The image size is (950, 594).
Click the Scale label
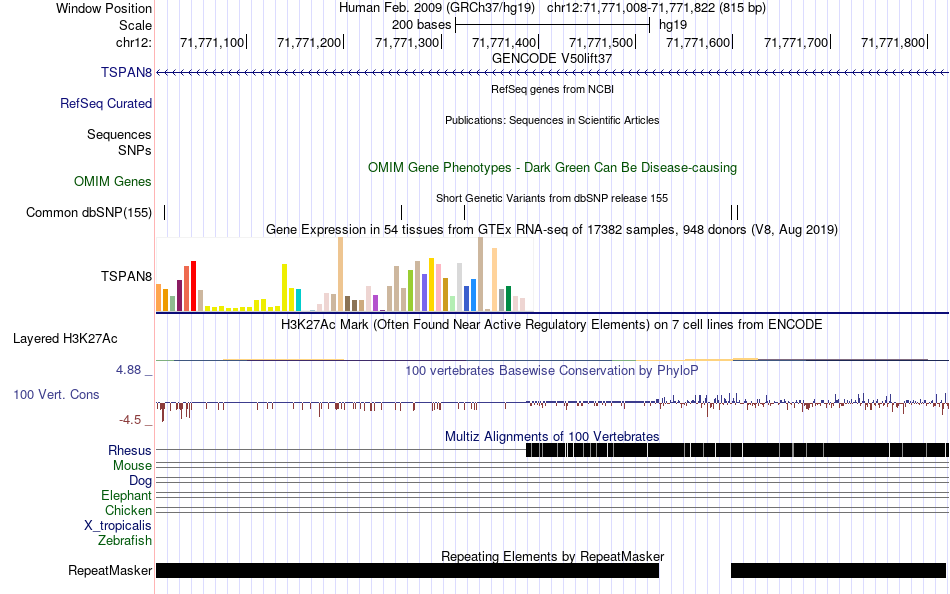click(x=135, y=25)
